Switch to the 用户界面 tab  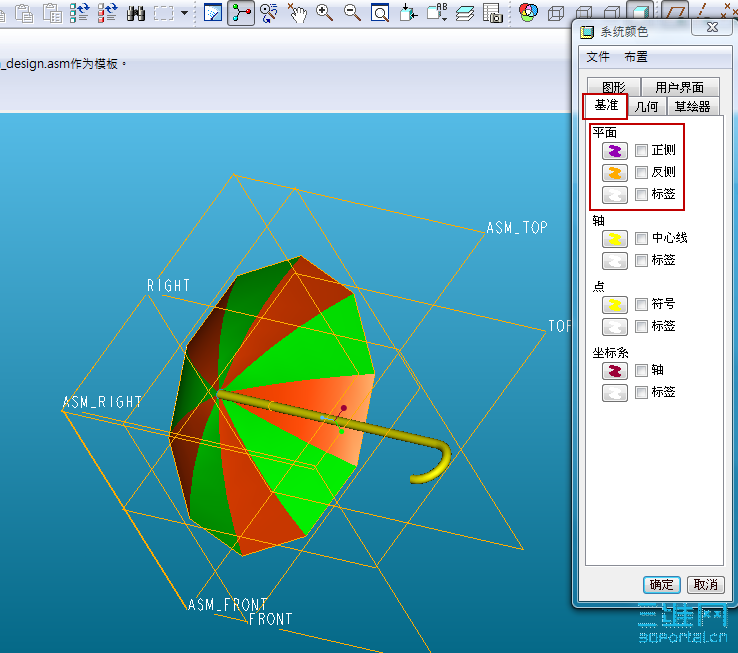coord(680,87)
